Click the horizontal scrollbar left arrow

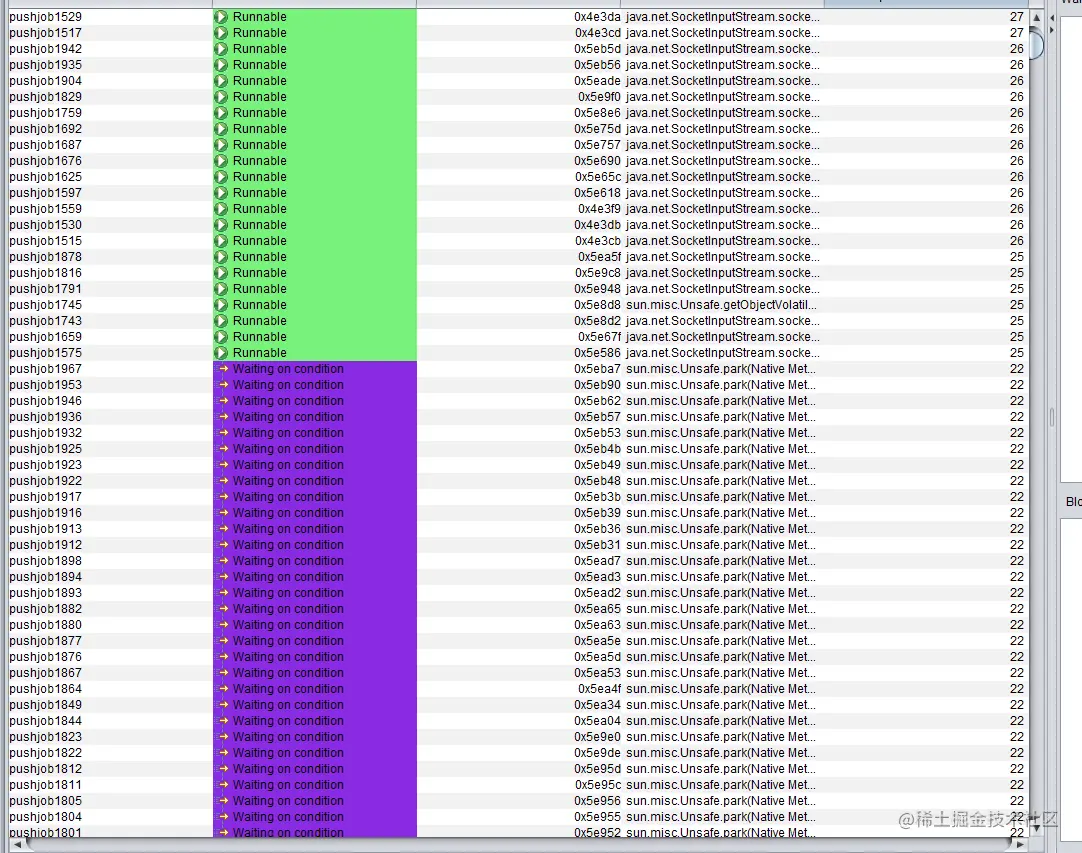[17, 844]
